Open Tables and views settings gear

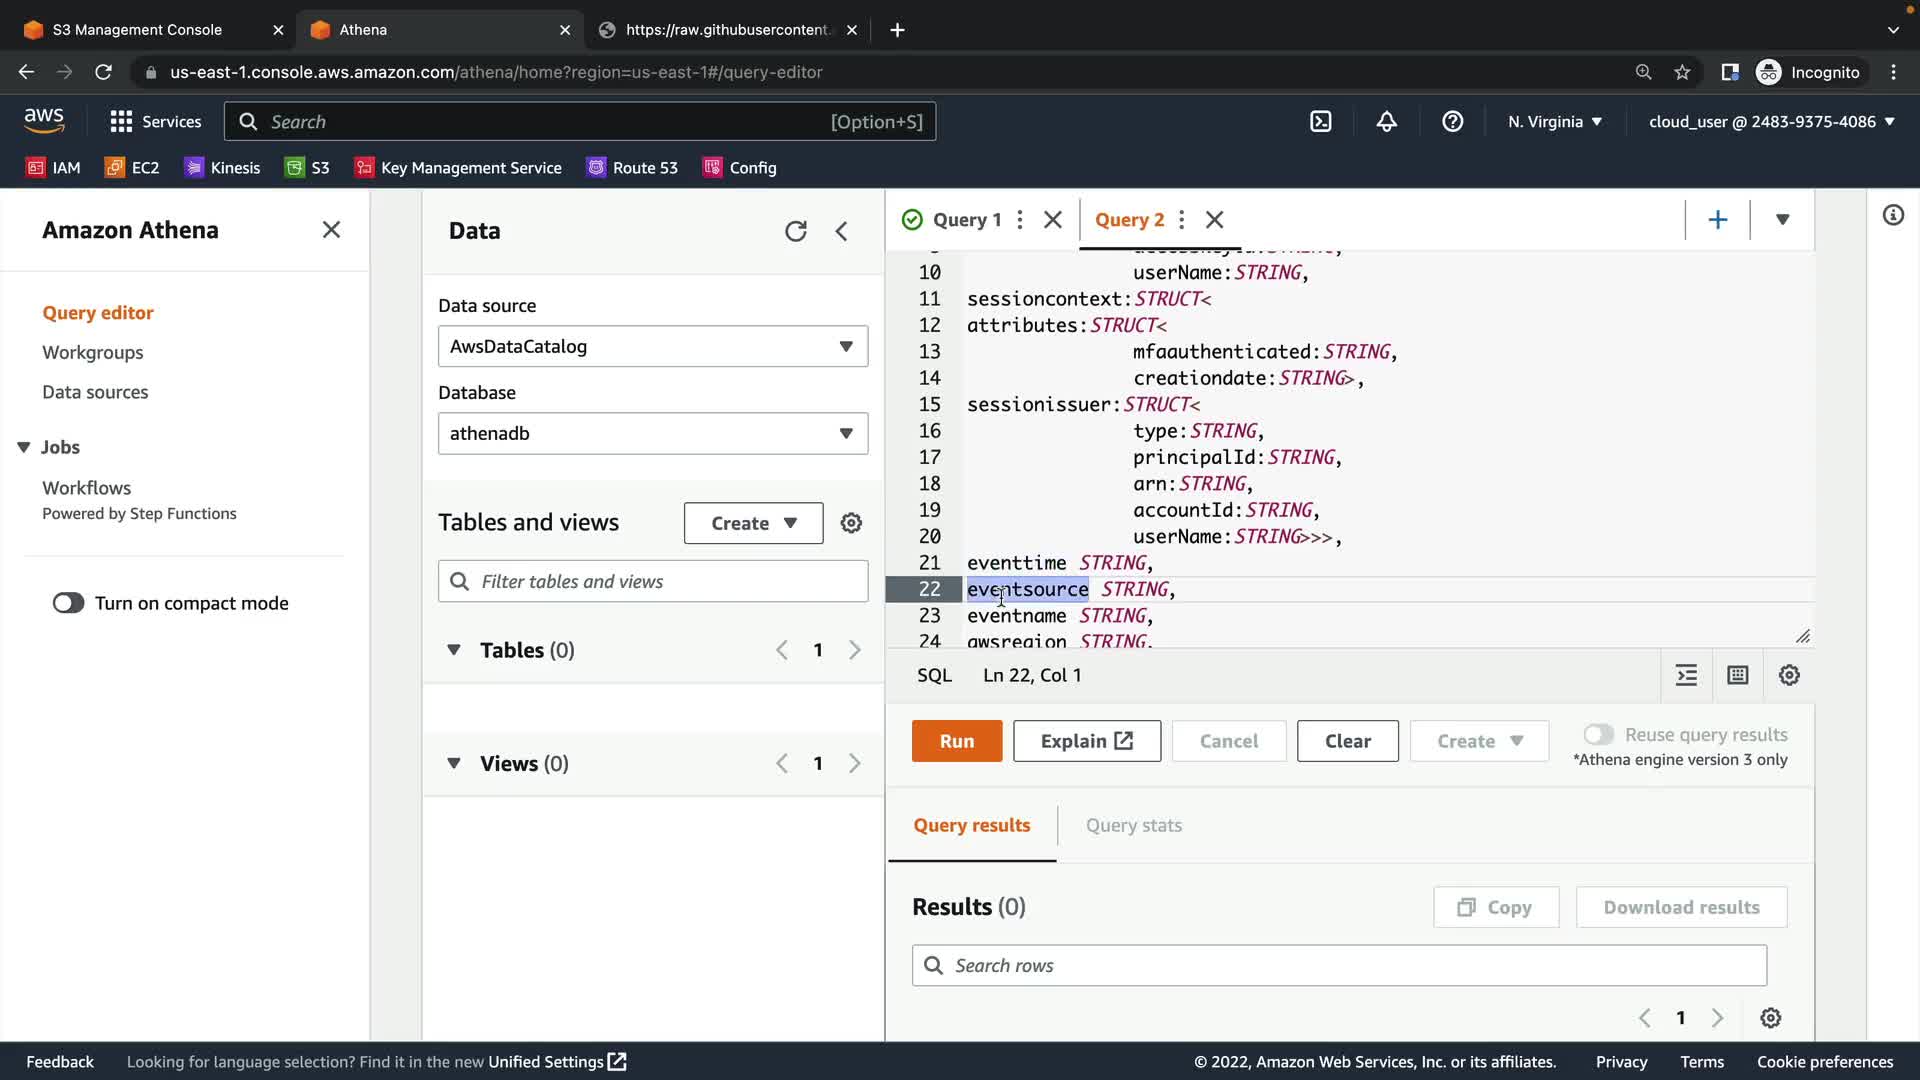pos(851,523)
